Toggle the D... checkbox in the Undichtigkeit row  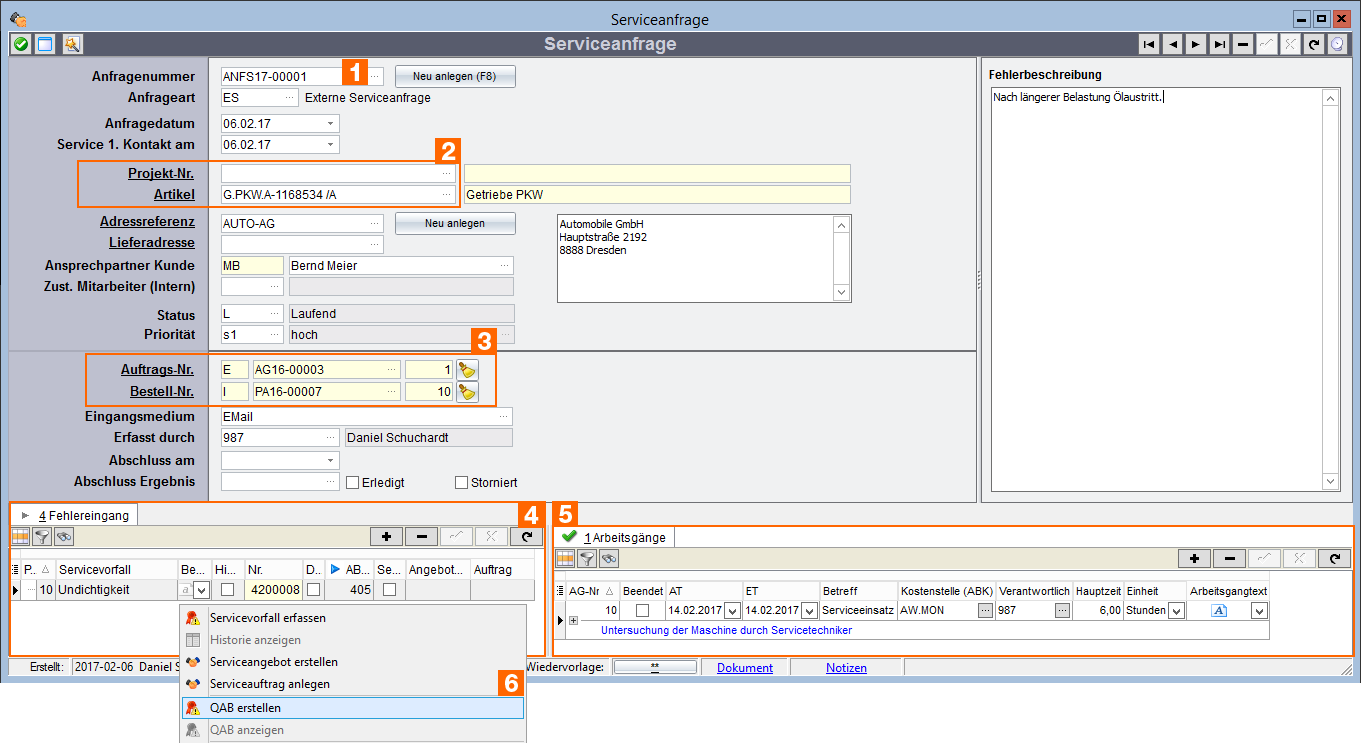313,590
